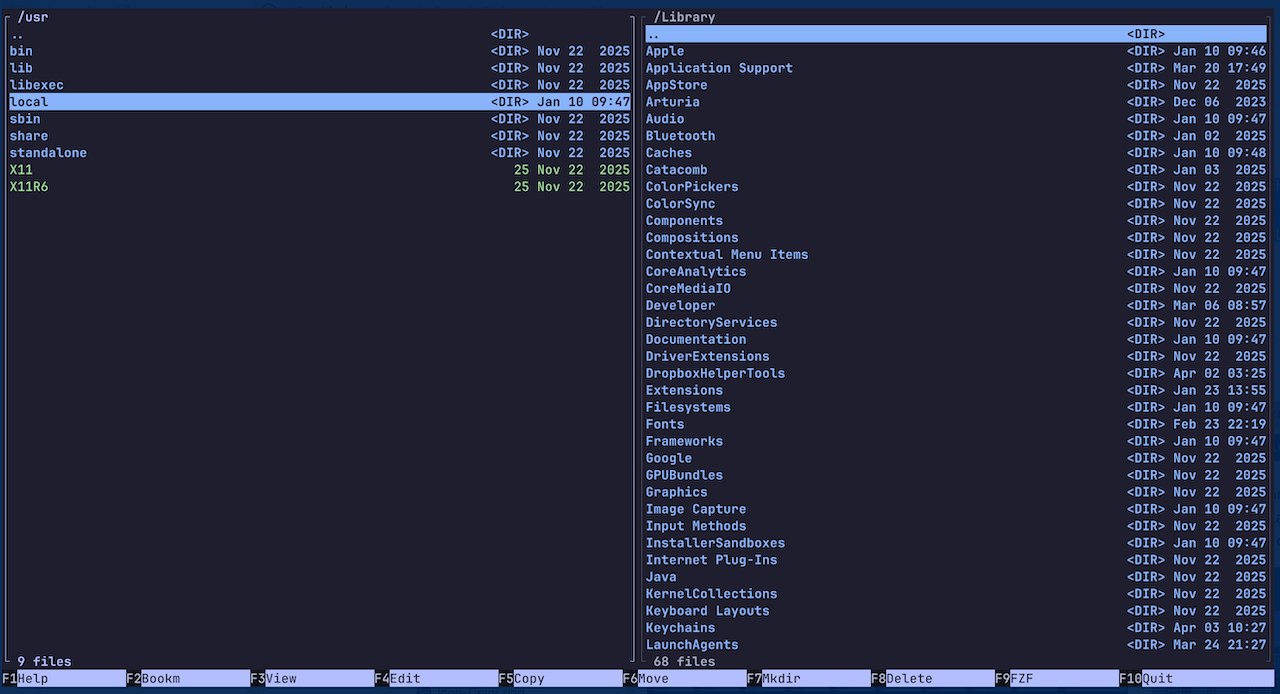
Task: Select the parent '..' entry in /Library panel
Action: coord(956,34)
